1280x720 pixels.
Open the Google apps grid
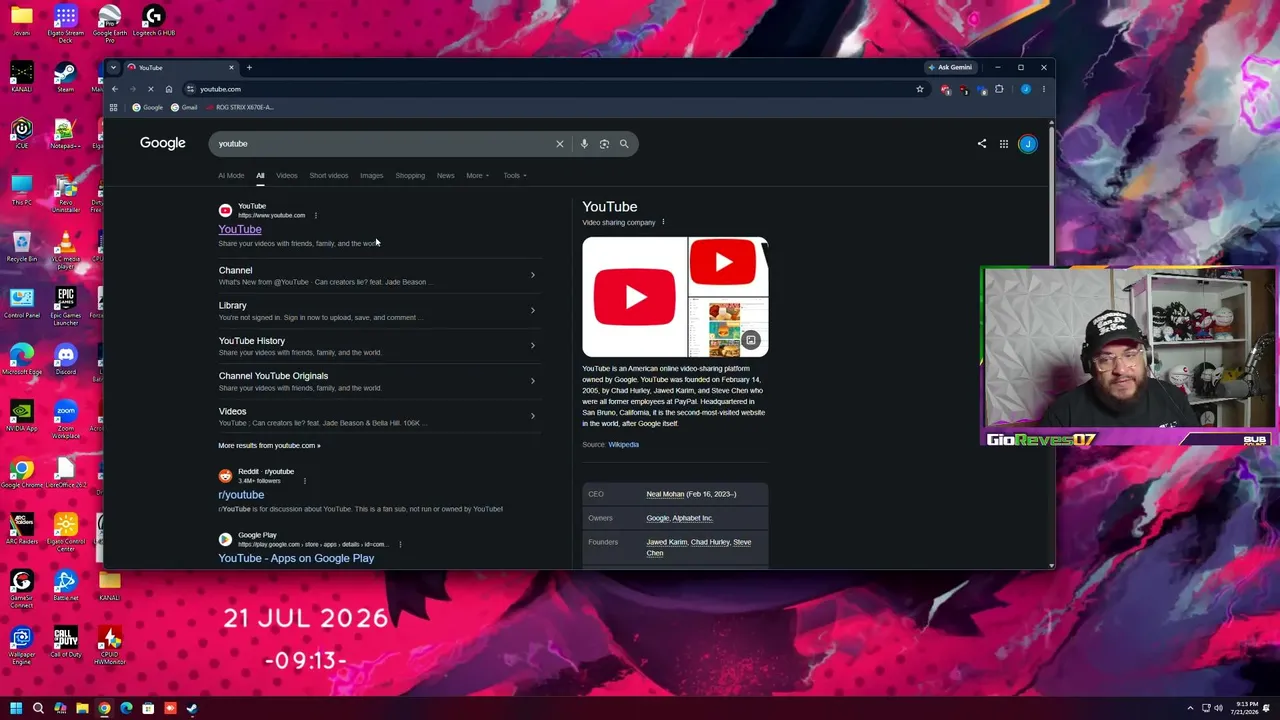click(1004, 144)
